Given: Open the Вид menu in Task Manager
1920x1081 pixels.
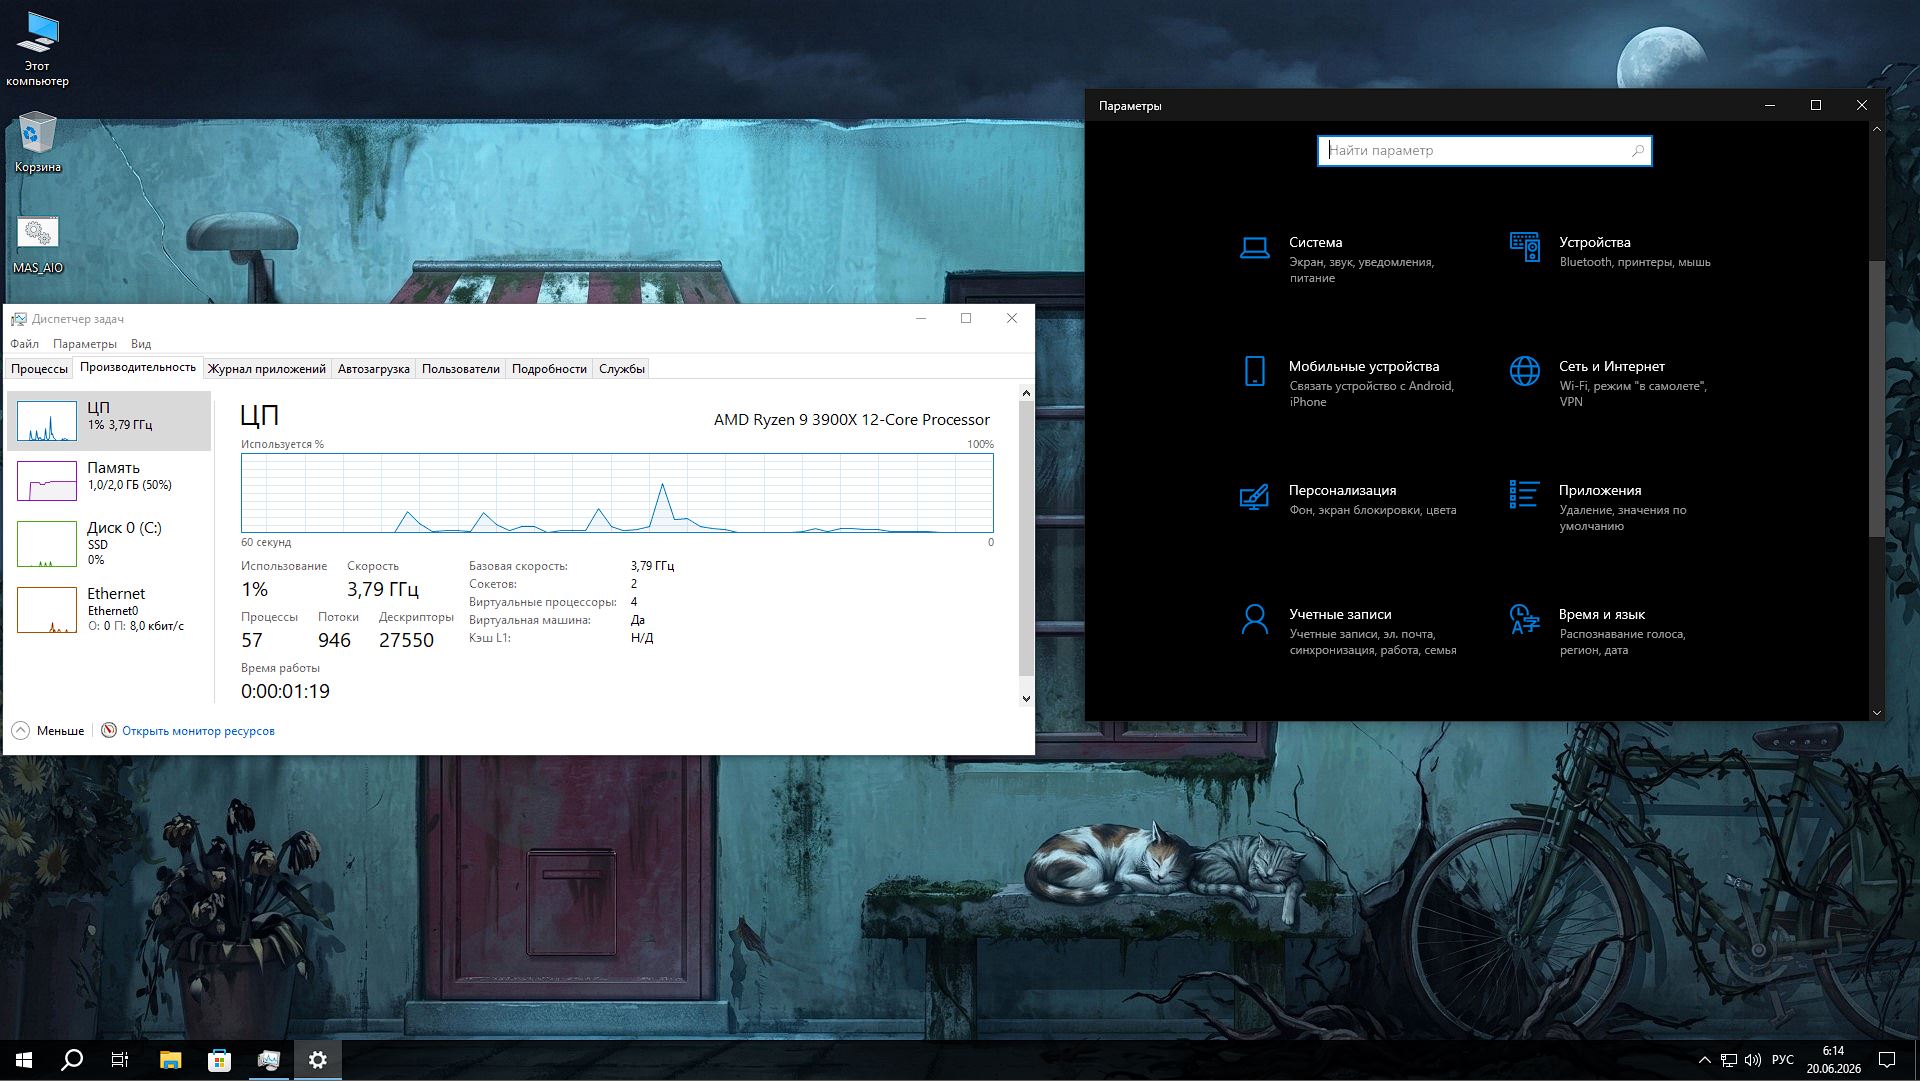Looking at the screenshot, I should coord(141,344).
